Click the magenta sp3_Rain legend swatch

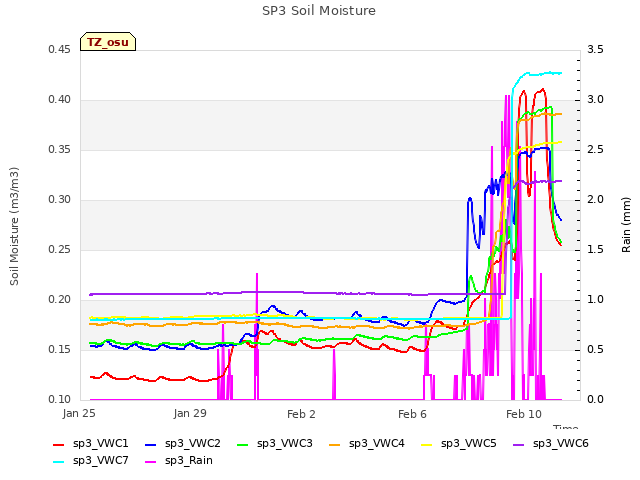tap(151, 462)
